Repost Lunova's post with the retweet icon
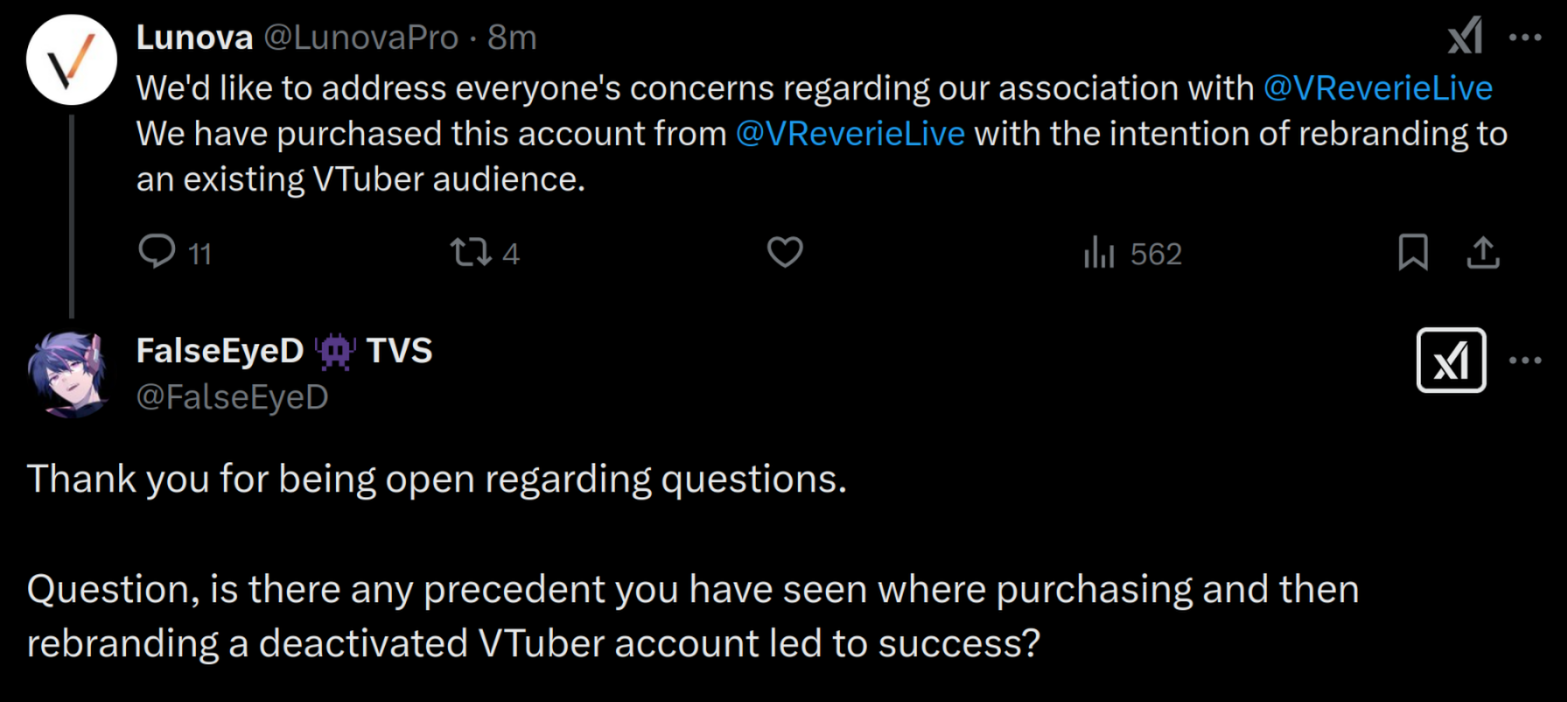The height and width of the screenshot is (702, 1567). point(470,253)
